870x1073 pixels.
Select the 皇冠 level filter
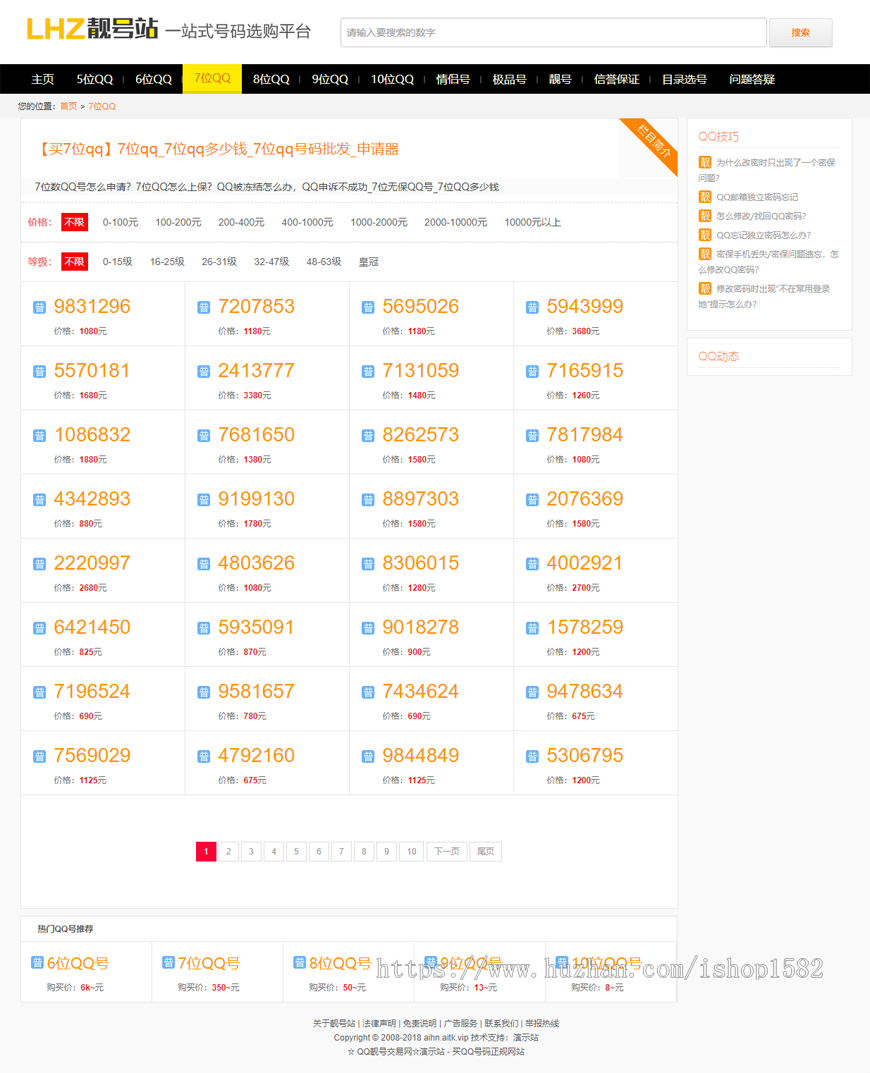[x=368, y=262]
